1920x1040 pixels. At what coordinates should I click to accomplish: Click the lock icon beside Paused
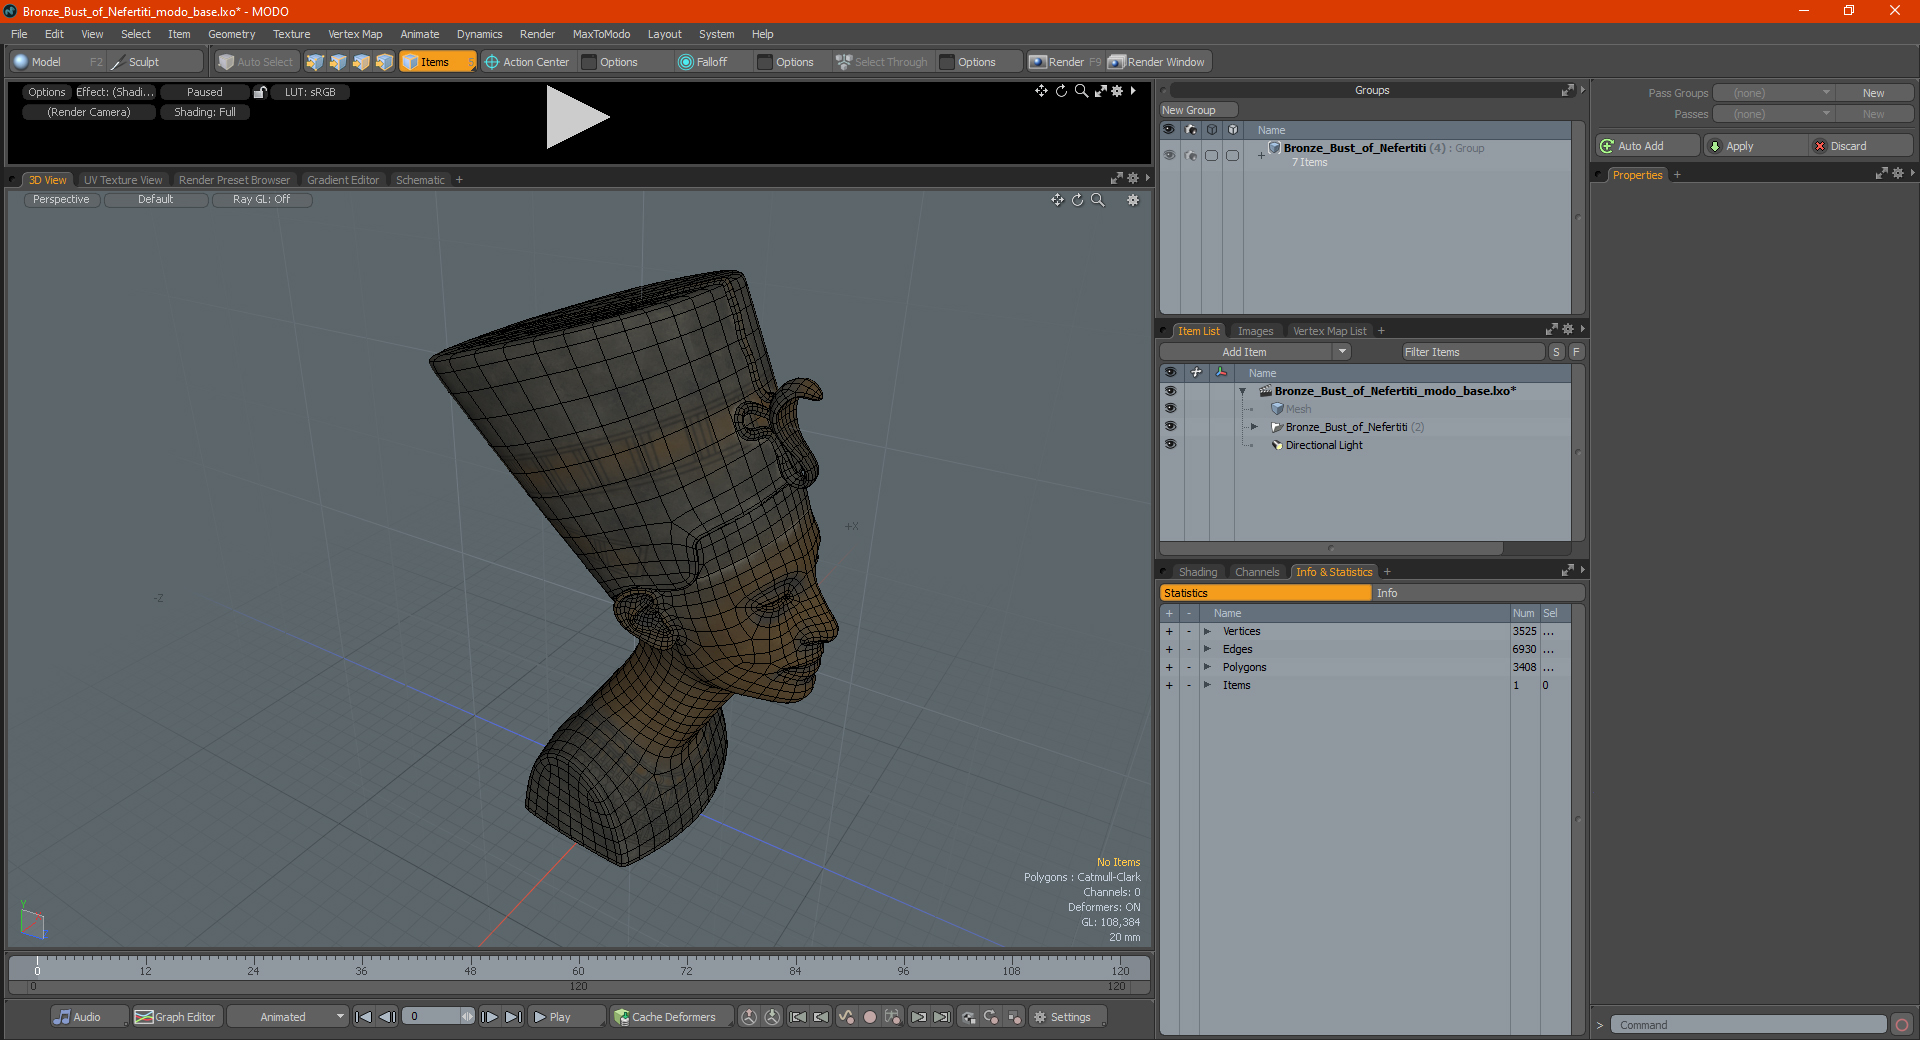pos(260,92)
